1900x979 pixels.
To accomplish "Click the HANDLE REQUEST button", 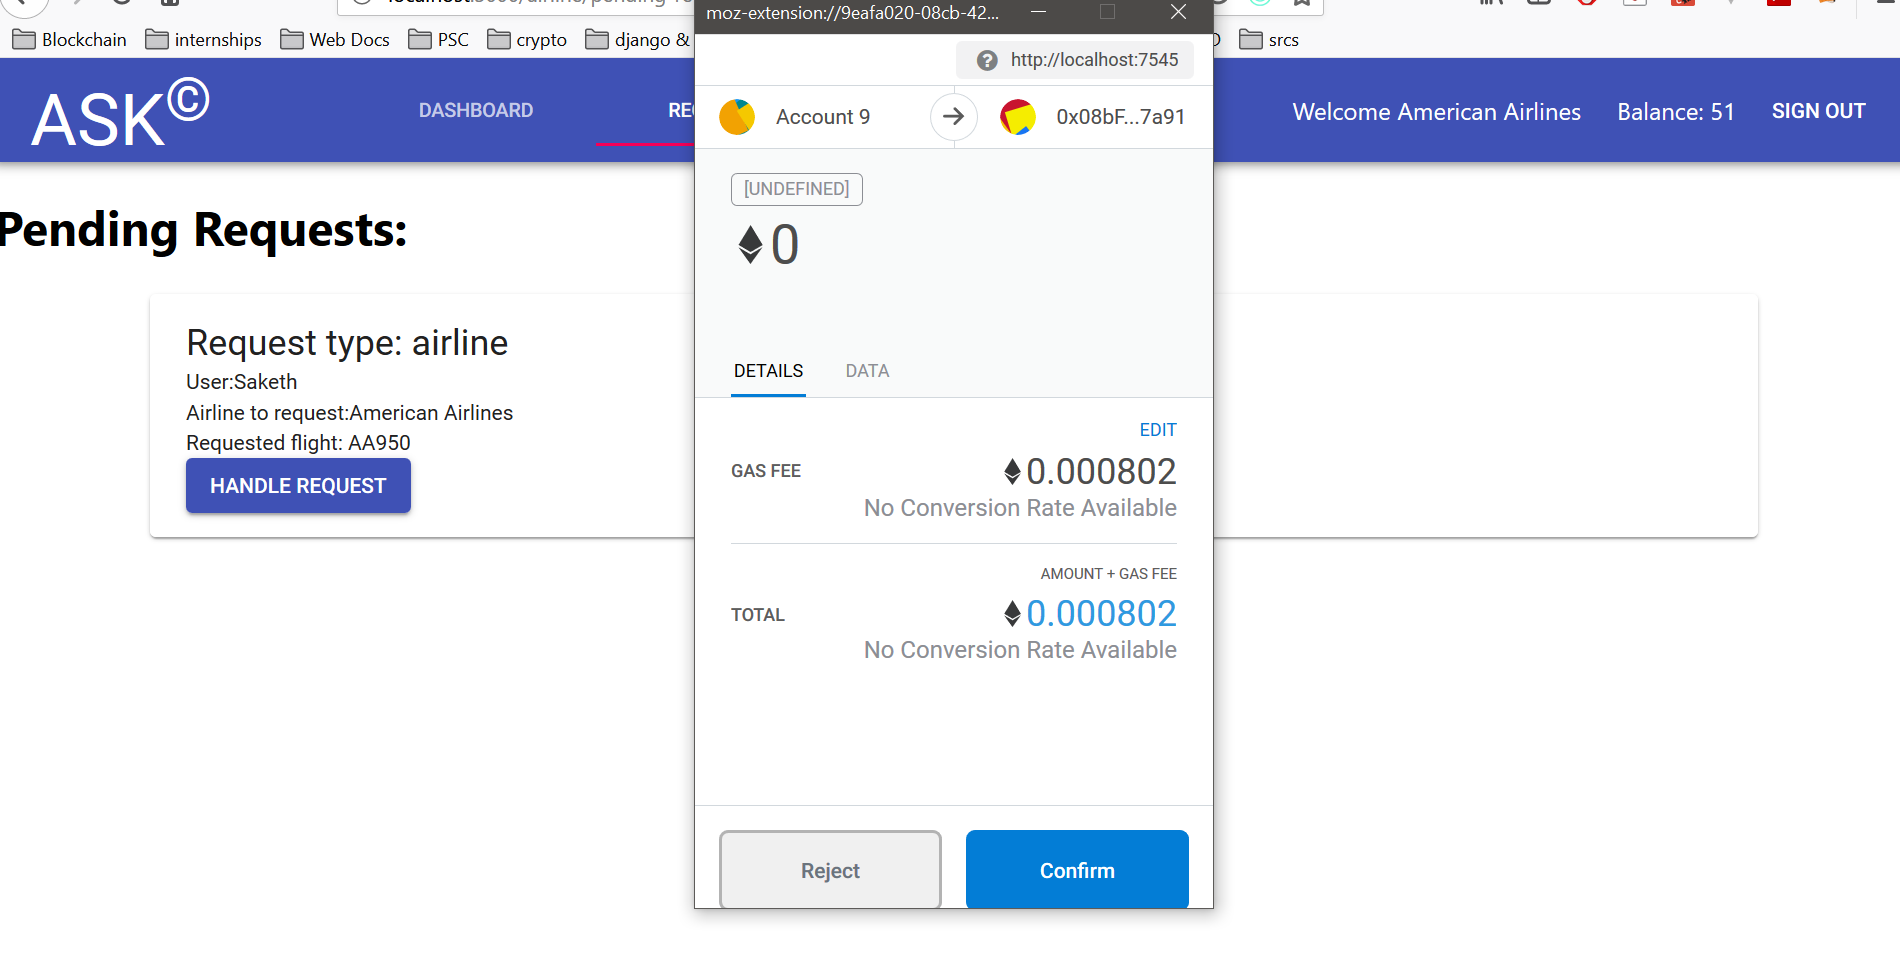I will tap(298, 486).
